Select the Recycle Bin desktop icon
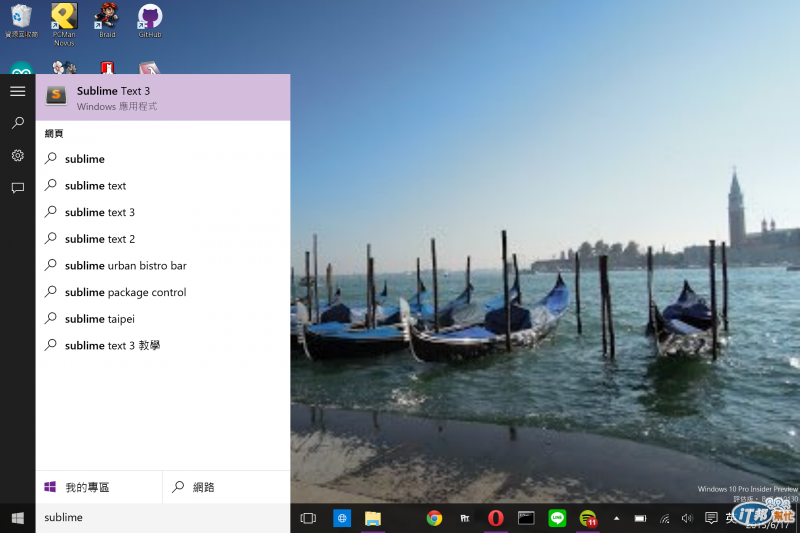800x533 pixels. pyautogui.click(x=21, y=20)
